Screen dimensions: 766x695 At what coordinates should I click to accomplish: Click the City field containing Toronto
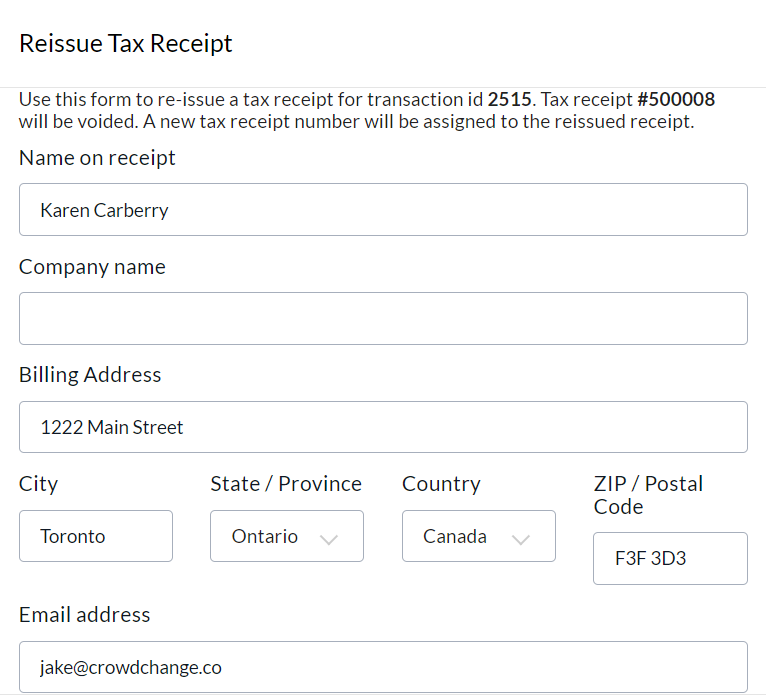tap(96, 536)
